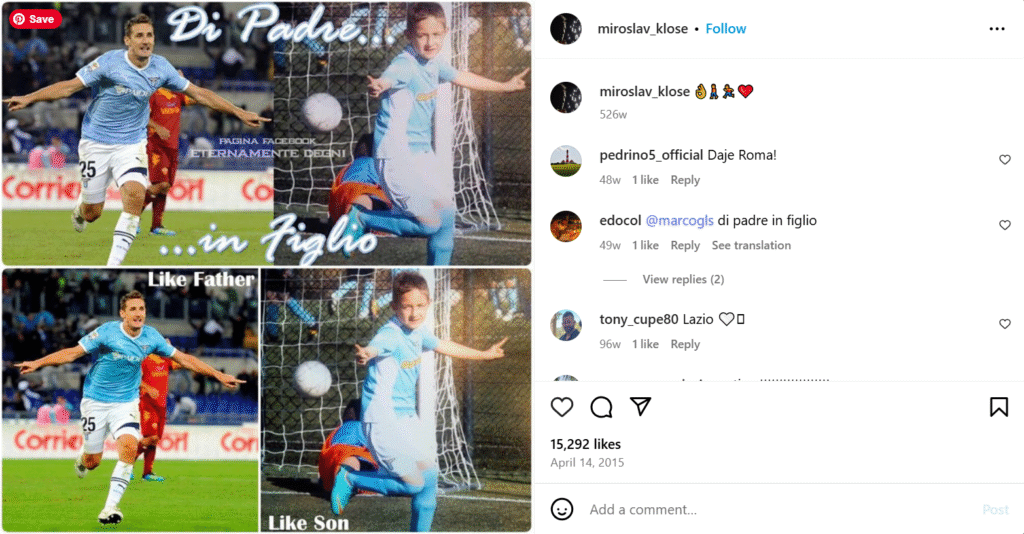
Task: Open the @marcogls mention link
Action: click(x=679, y=221)
